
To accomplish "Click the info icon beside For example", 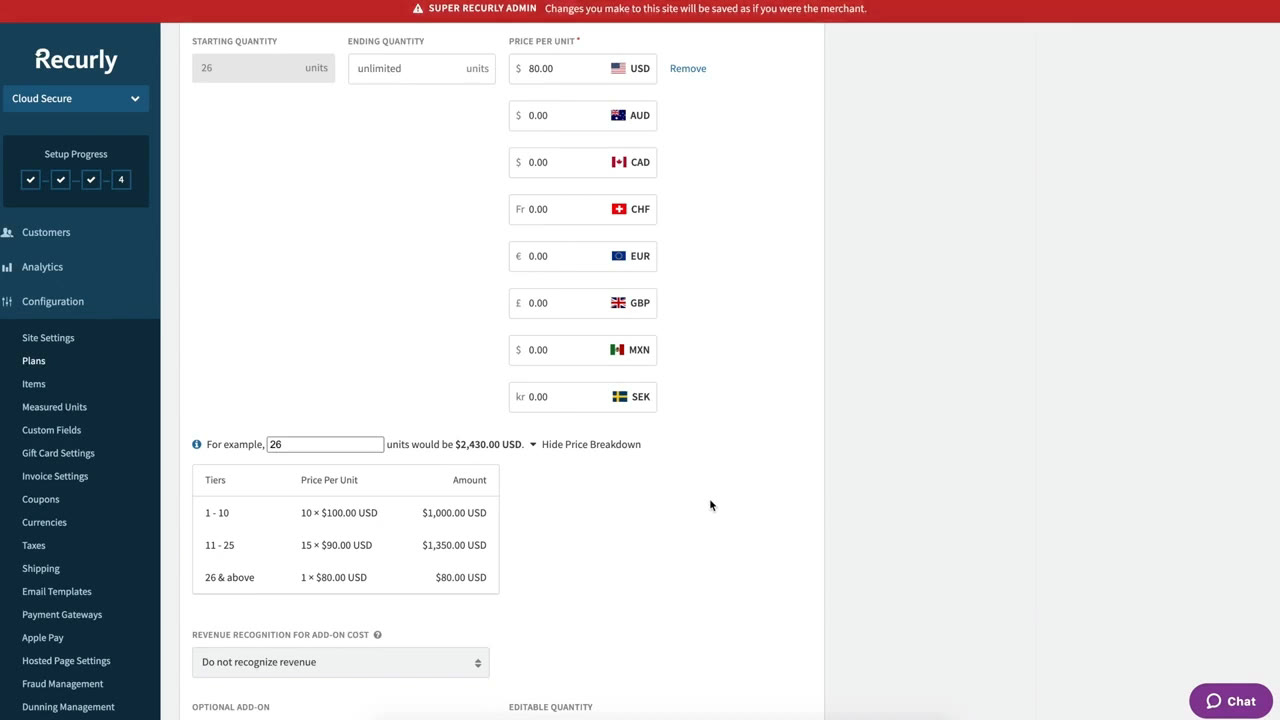I will point(197,444).
